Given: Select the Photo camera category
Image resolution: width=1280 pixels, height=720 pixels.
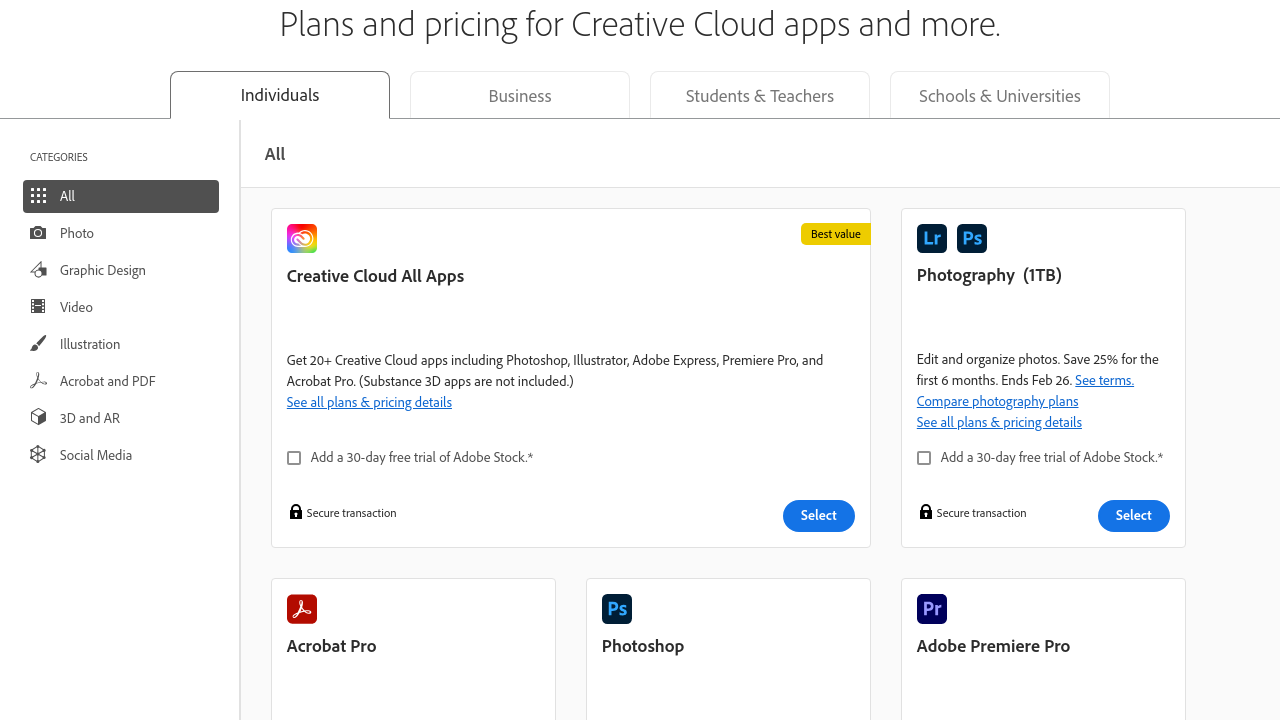Looking at the screenshot, I should pyautogui.click(x=76, y=233).
